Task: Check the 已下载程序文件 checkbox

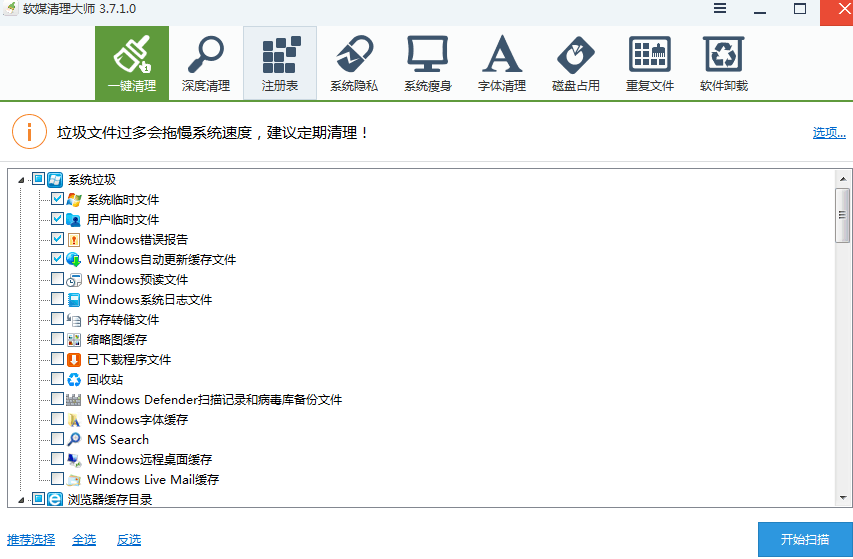Action: point(57,358)
